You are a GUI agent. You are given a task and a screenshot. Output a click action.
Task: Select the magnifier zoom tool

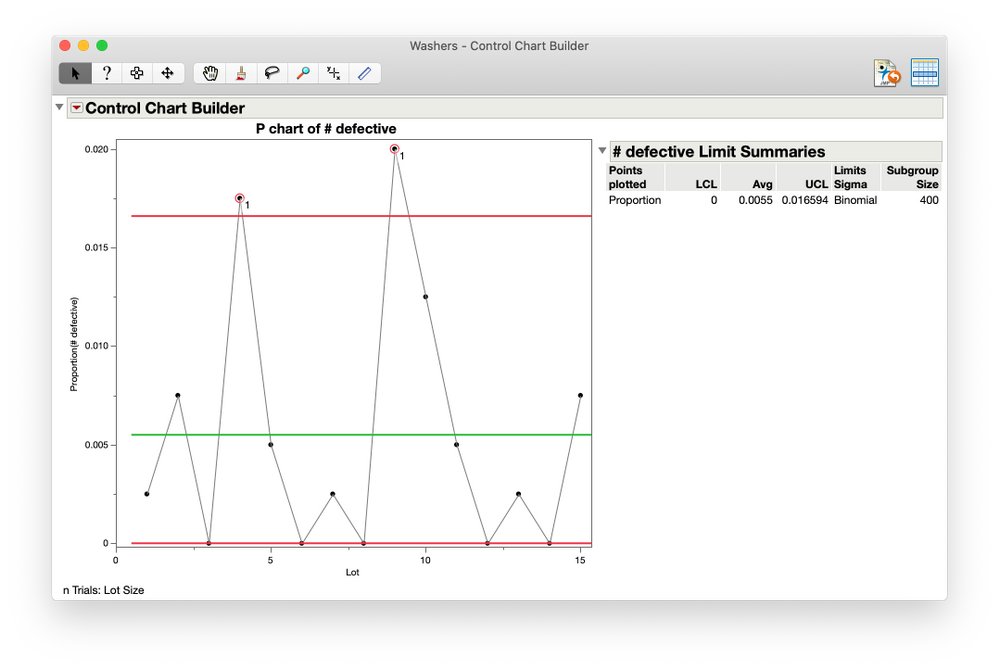point(303,73)
